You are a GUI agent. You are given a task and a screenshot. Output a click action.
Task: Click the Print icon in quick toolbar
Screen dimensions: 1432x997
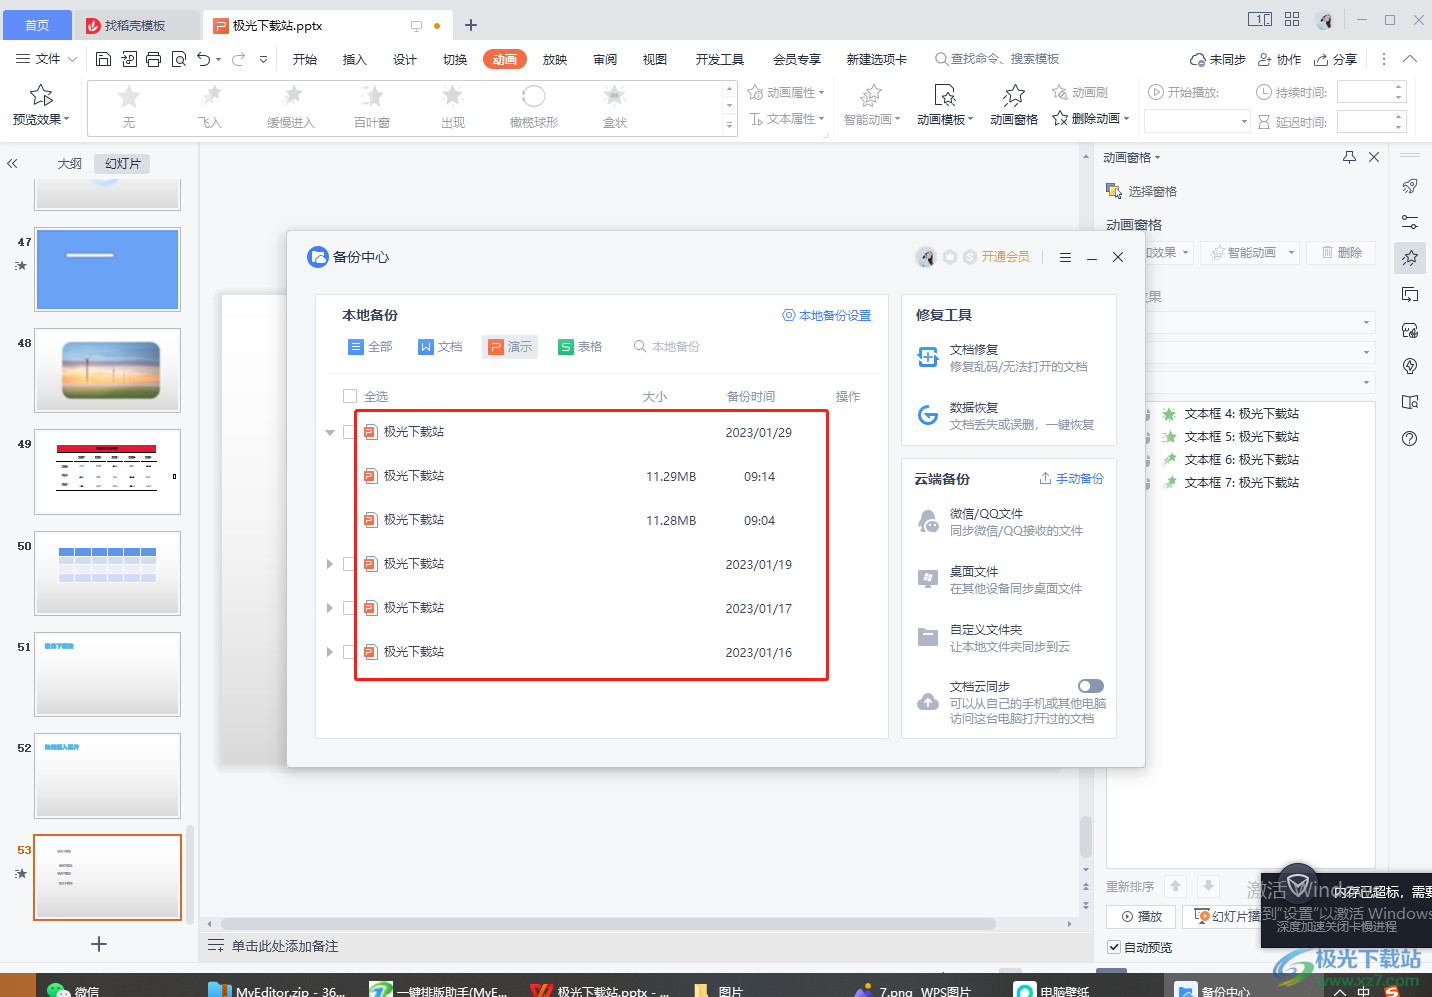[153, 59]
